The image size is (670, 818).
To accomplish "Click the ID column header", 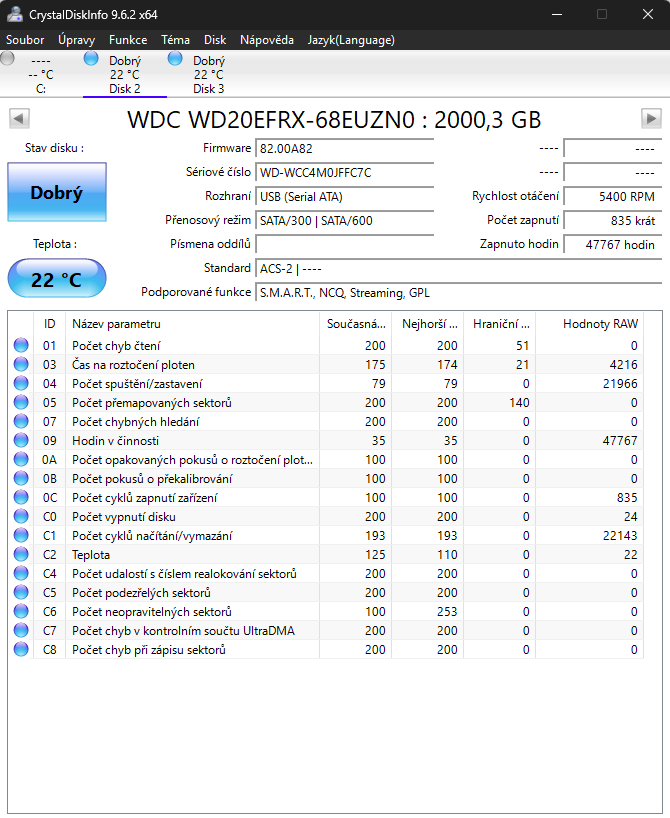I will point(50,324).
